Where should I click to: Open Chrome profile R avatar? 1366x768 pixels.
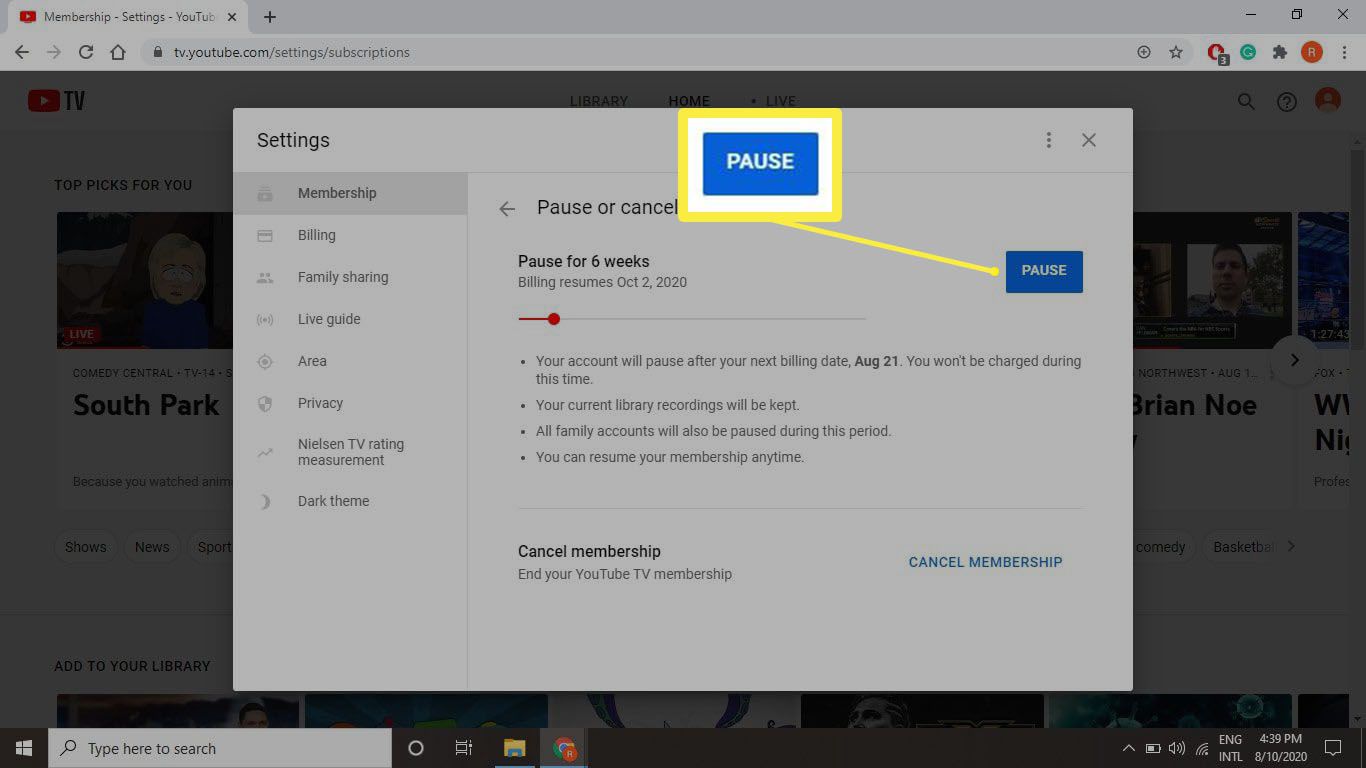click(x=1311, y=52)
